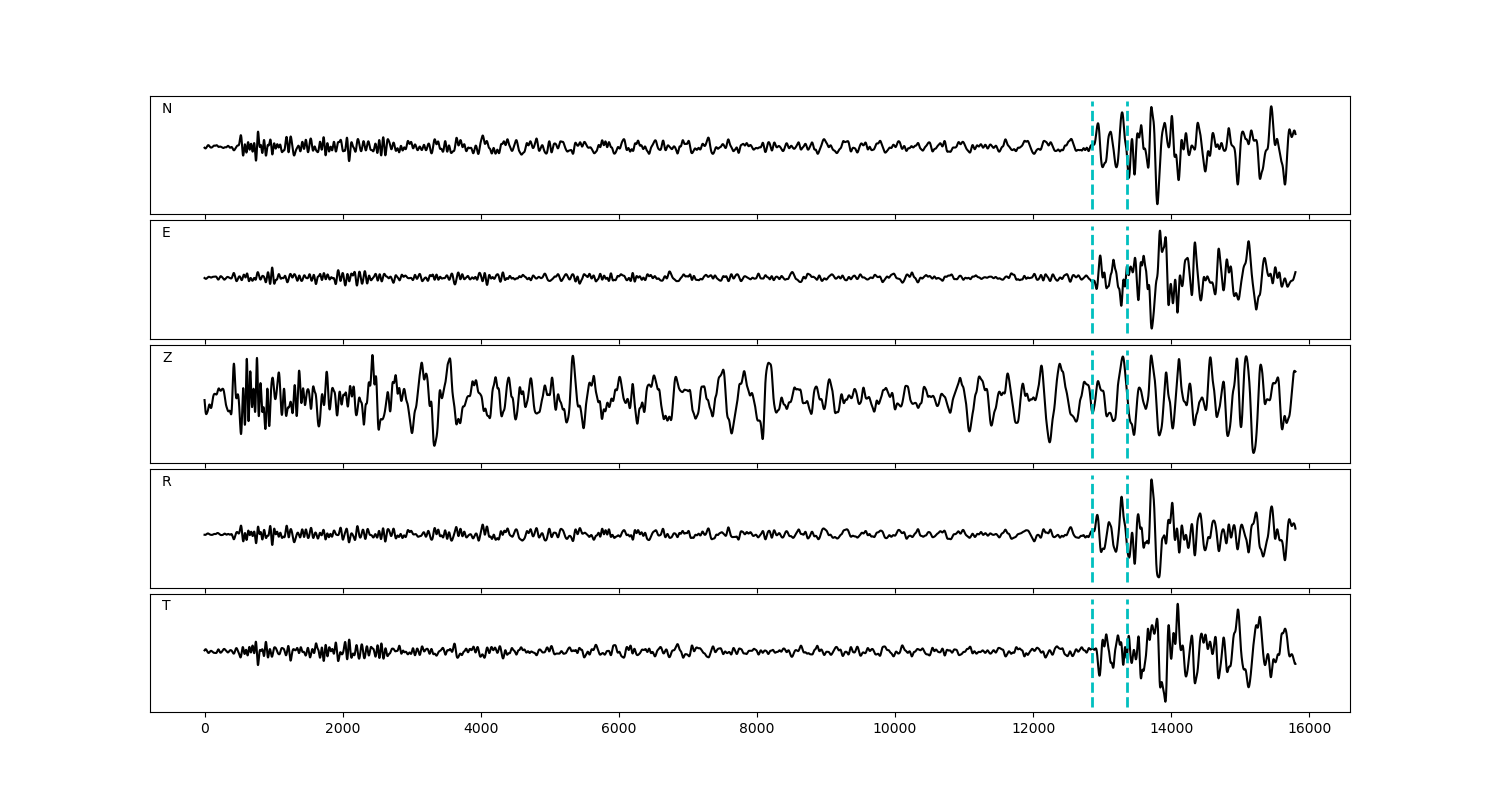Select the 10000 x-axis tick label

pos(895,730)
